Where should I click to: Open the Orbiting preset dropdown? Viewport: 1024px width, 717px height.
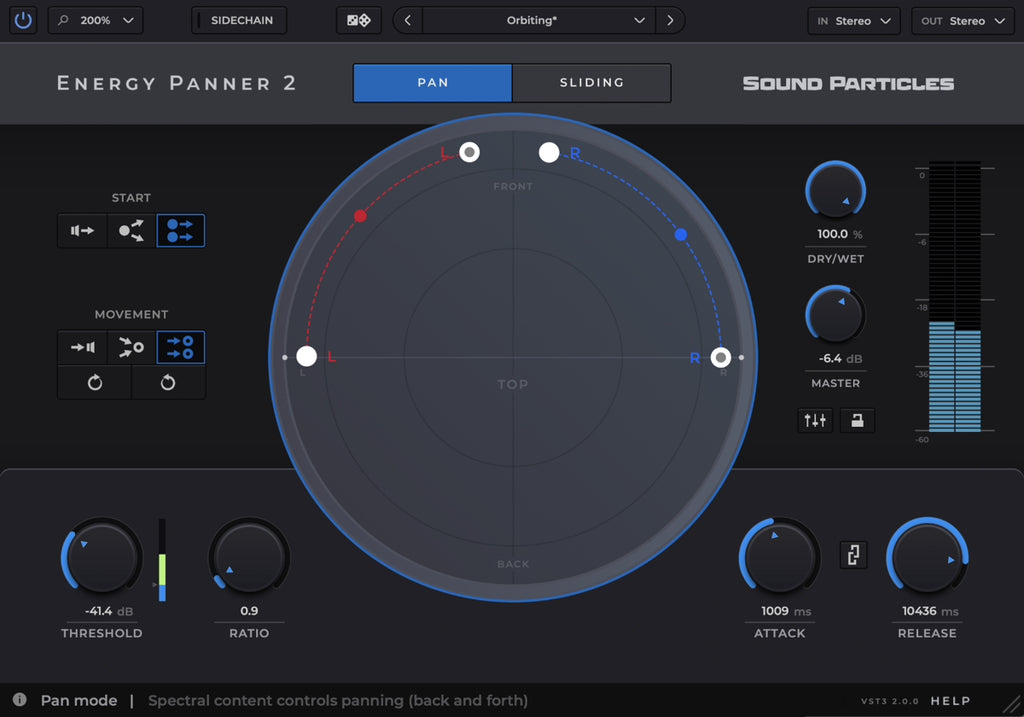click(539, 20)
